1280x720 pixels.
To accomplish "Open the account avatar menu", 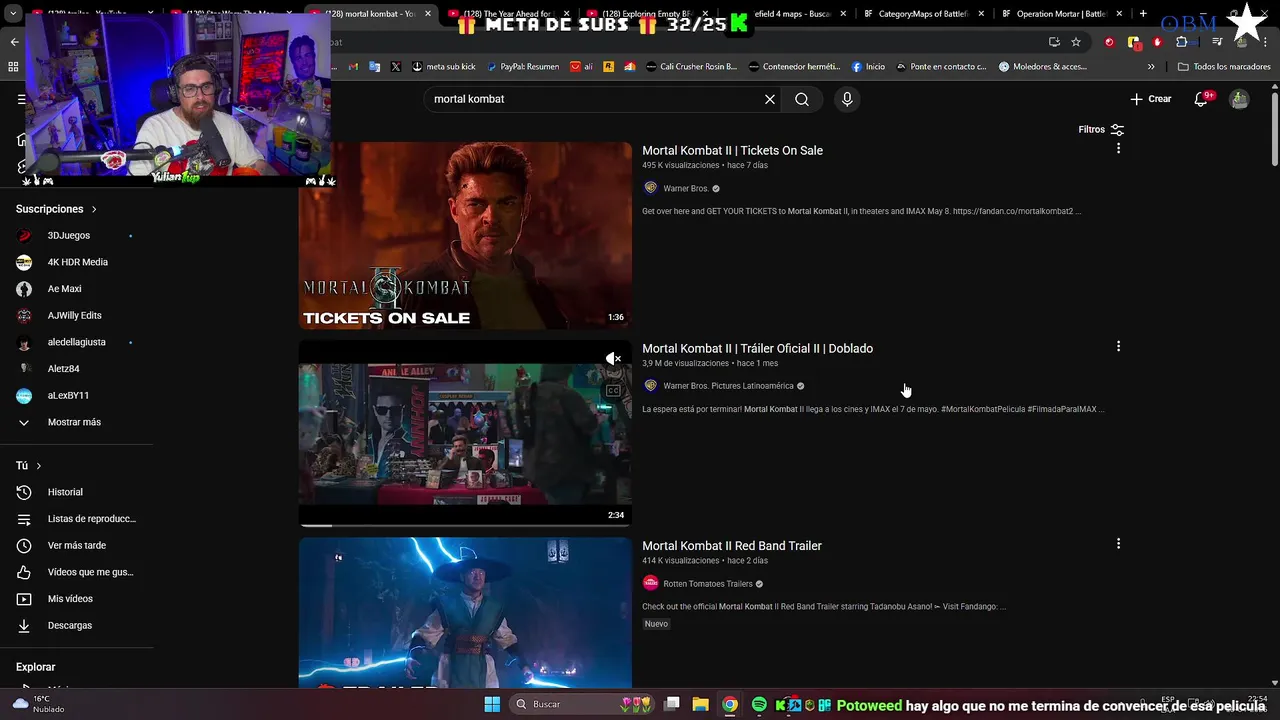I will tap(1239, 99).
